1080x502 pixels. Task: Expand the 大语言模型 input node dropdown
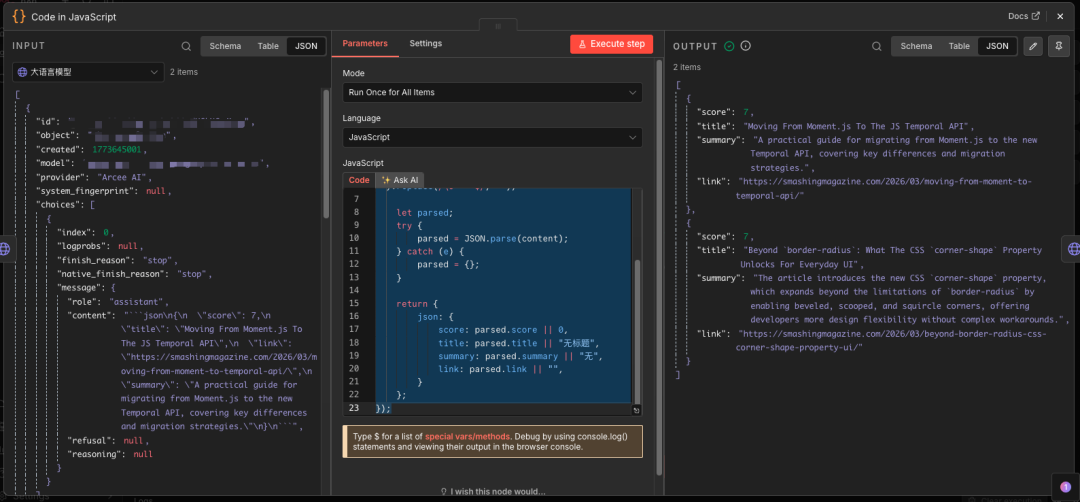88,72
